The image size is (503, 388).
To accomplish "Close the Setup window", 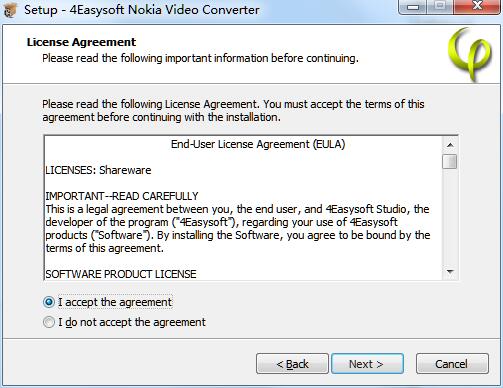I will click(x=477, y=7).
